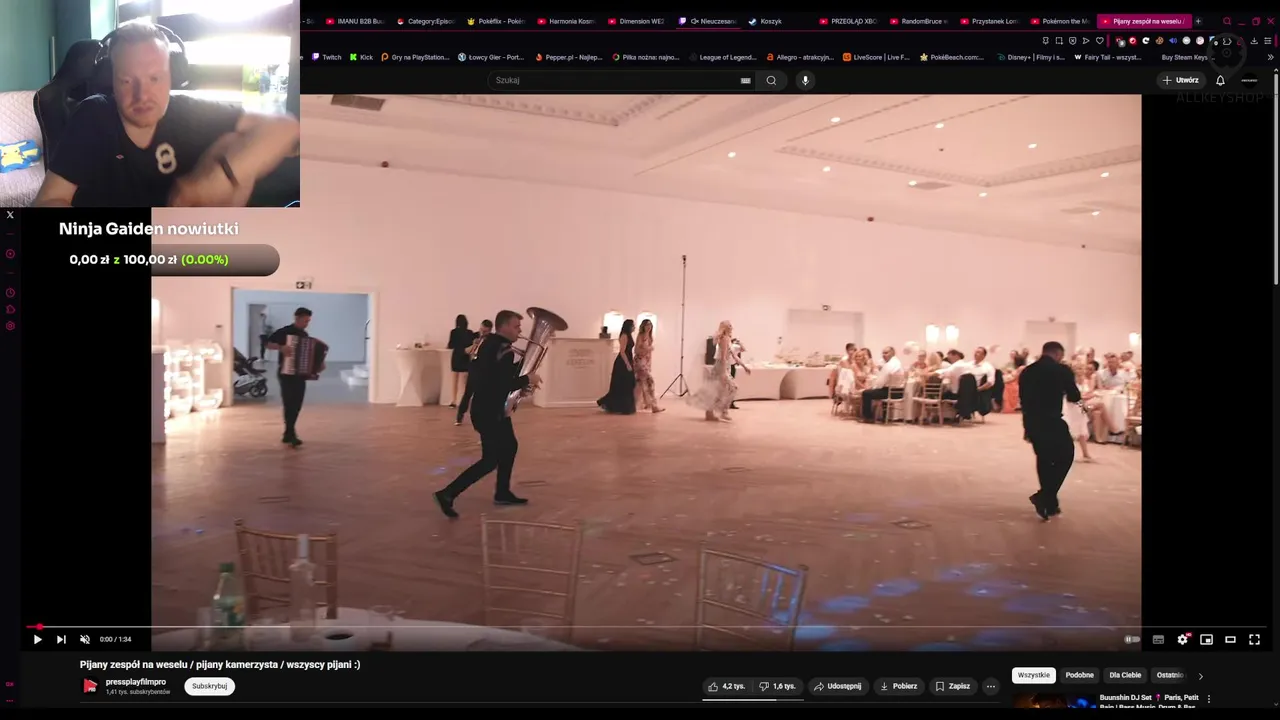Click the pressplayfilmpro channel avatar

tap(90, 686)
